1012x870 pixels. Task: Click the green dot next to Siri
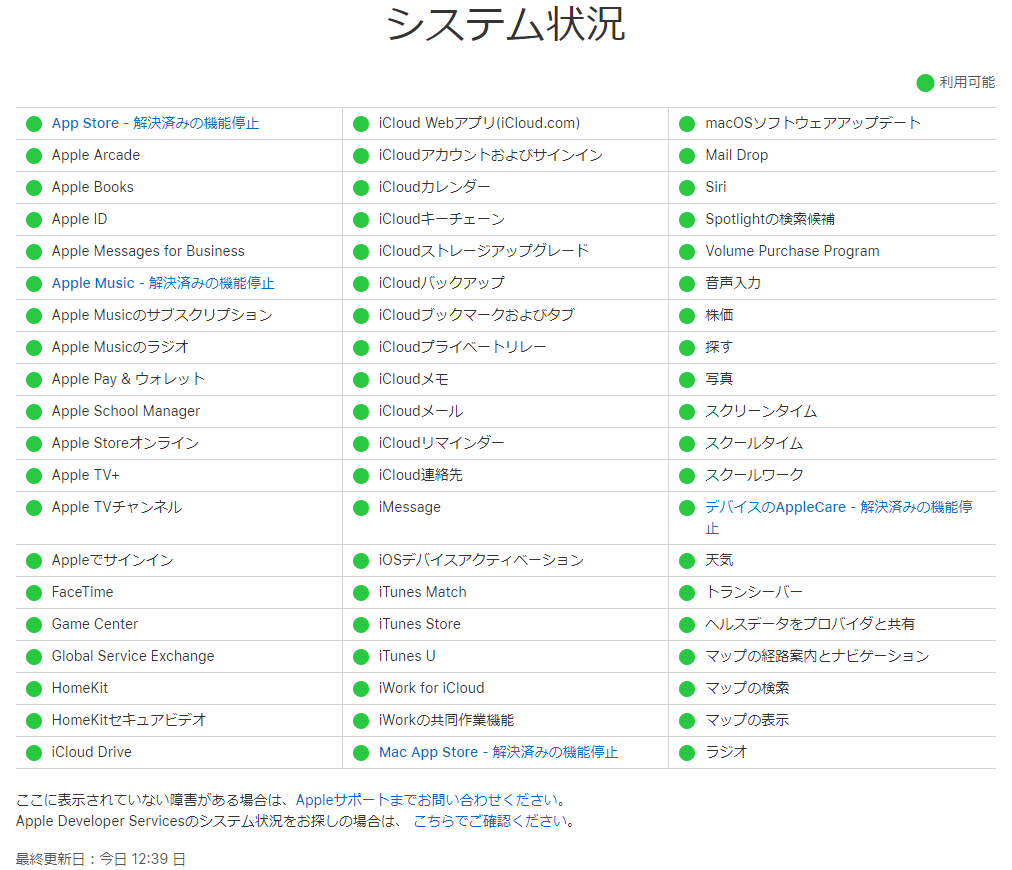point(687,187)
